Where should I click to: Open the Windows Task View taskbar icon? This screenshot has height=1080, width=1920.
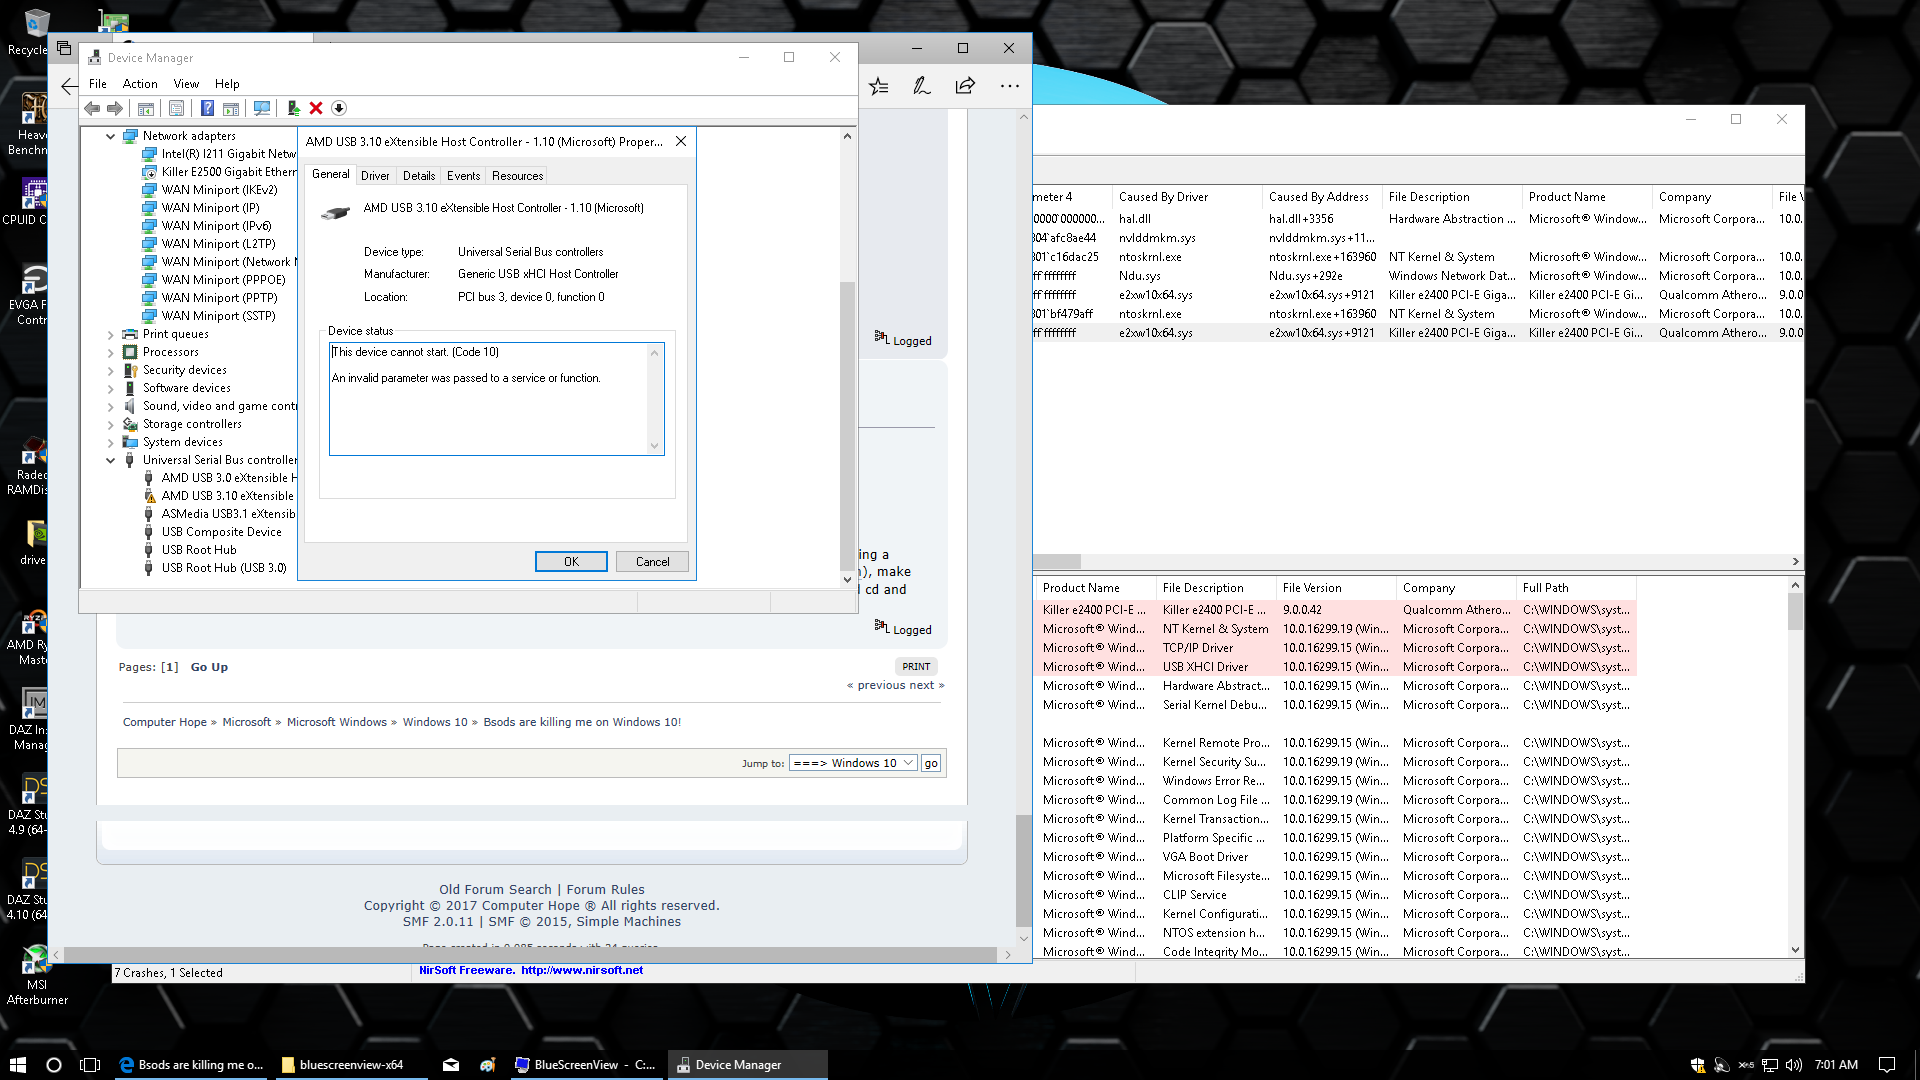90,1065
